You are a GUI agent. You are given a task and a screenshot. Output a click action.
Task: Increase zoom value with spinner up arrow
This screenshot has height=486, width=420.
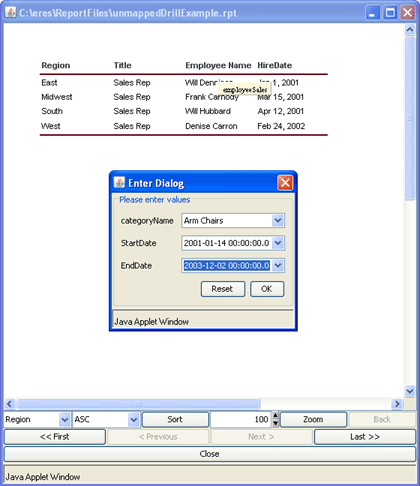click(275, 415)
